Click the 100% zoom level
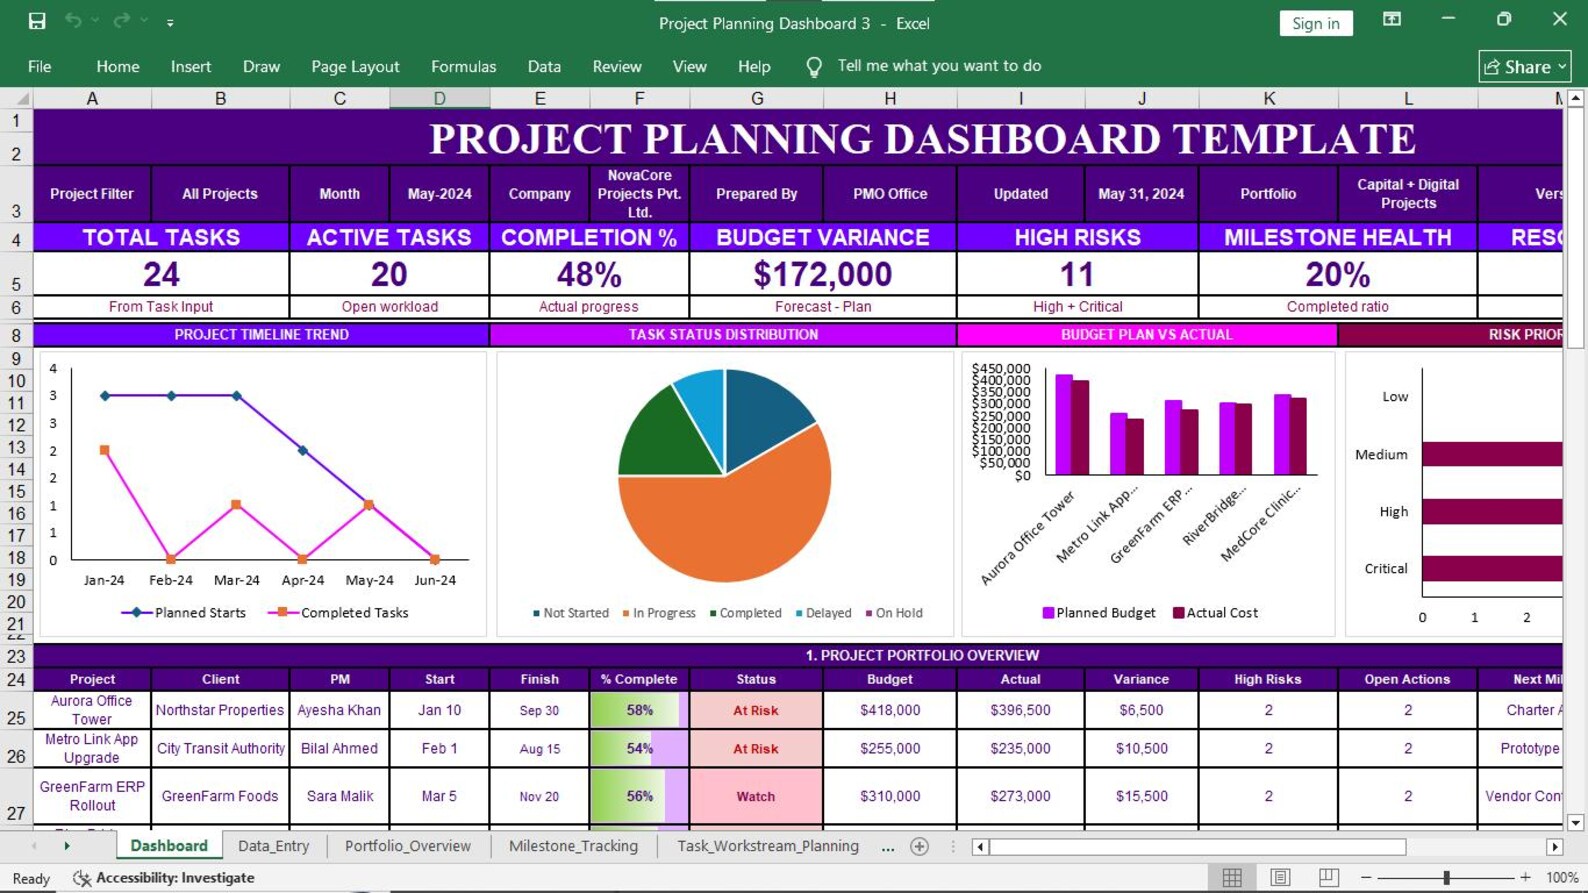 click(1562, 877)
